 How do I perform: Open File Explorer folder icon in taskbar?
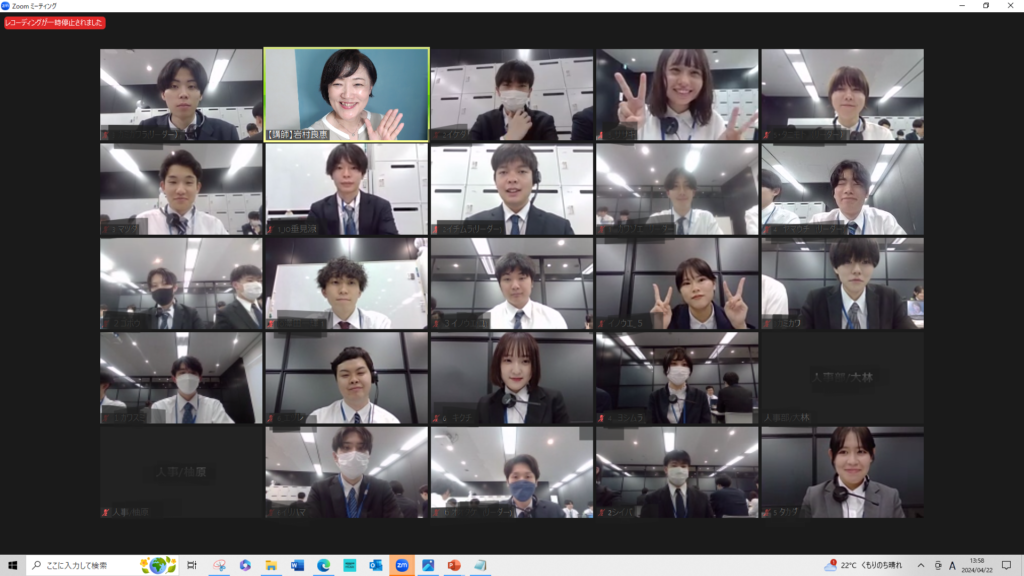point(271,565)
